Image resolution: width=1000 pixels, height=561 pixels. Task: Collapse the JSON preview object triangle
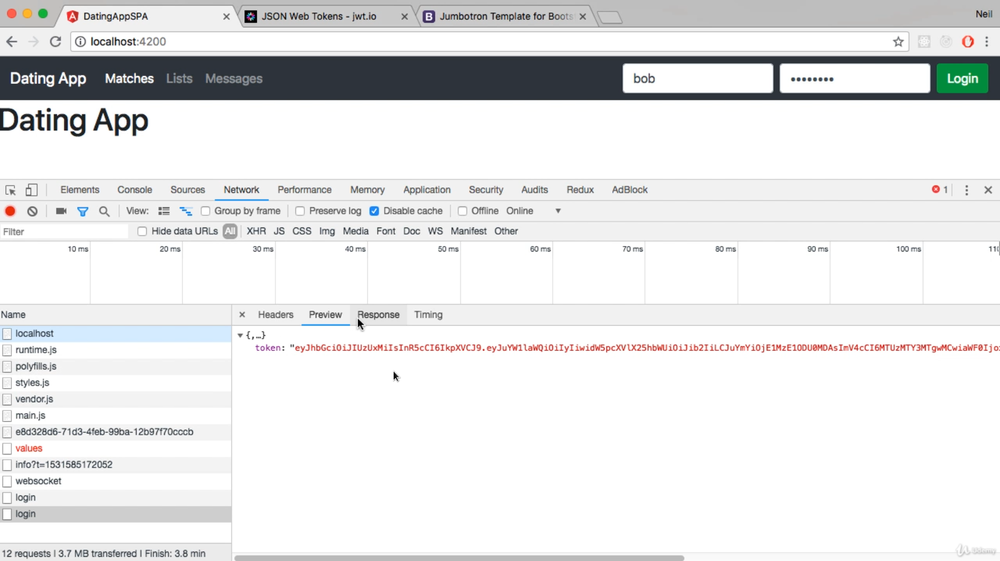pos(240,335)
